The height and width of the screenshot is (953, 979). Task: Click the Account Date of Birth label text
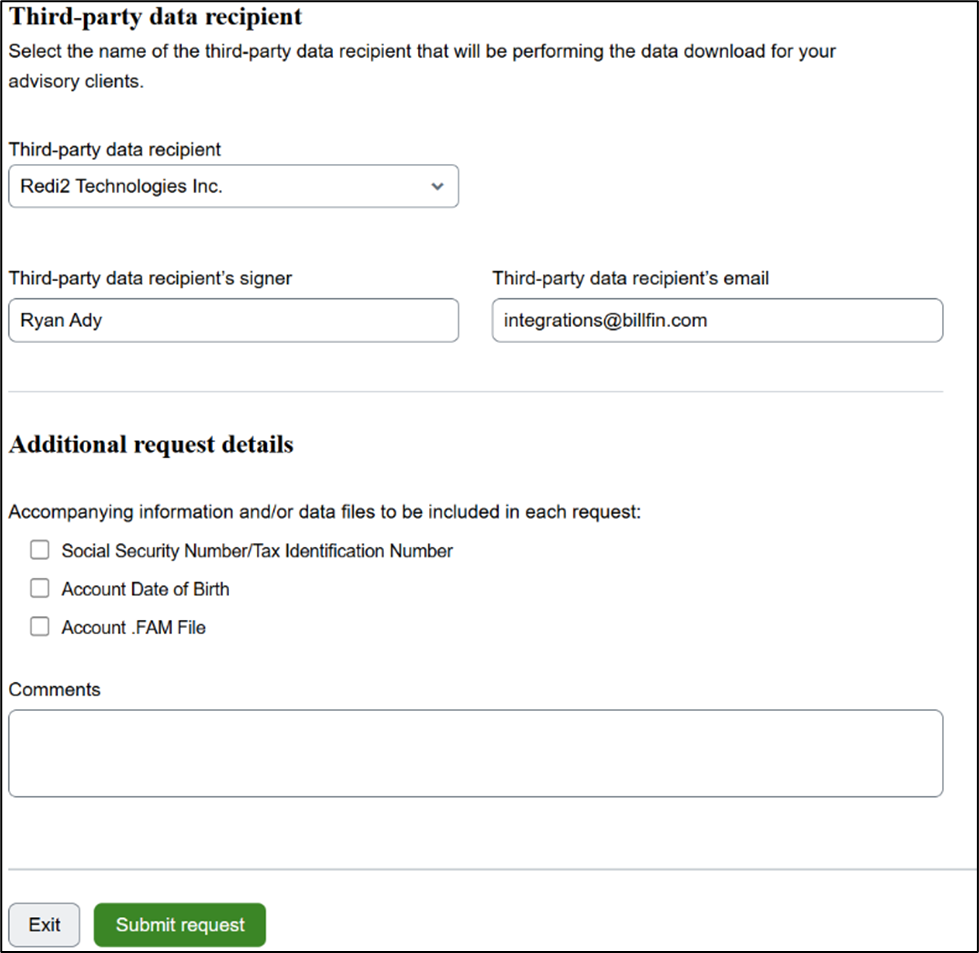click(x=145, y=589)
